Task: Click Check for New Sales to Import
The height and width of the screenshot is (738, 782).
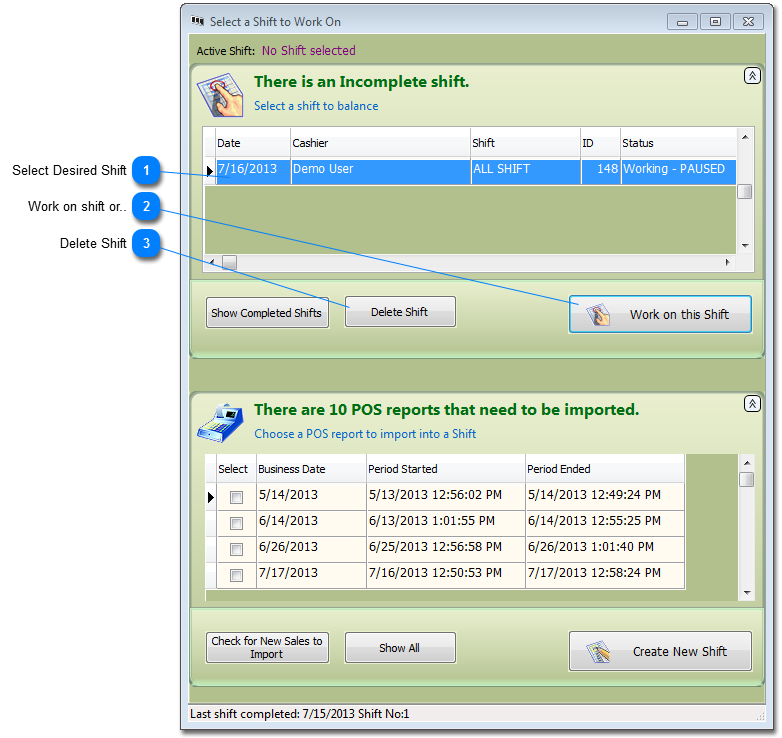Action: (x=266, y=648)
